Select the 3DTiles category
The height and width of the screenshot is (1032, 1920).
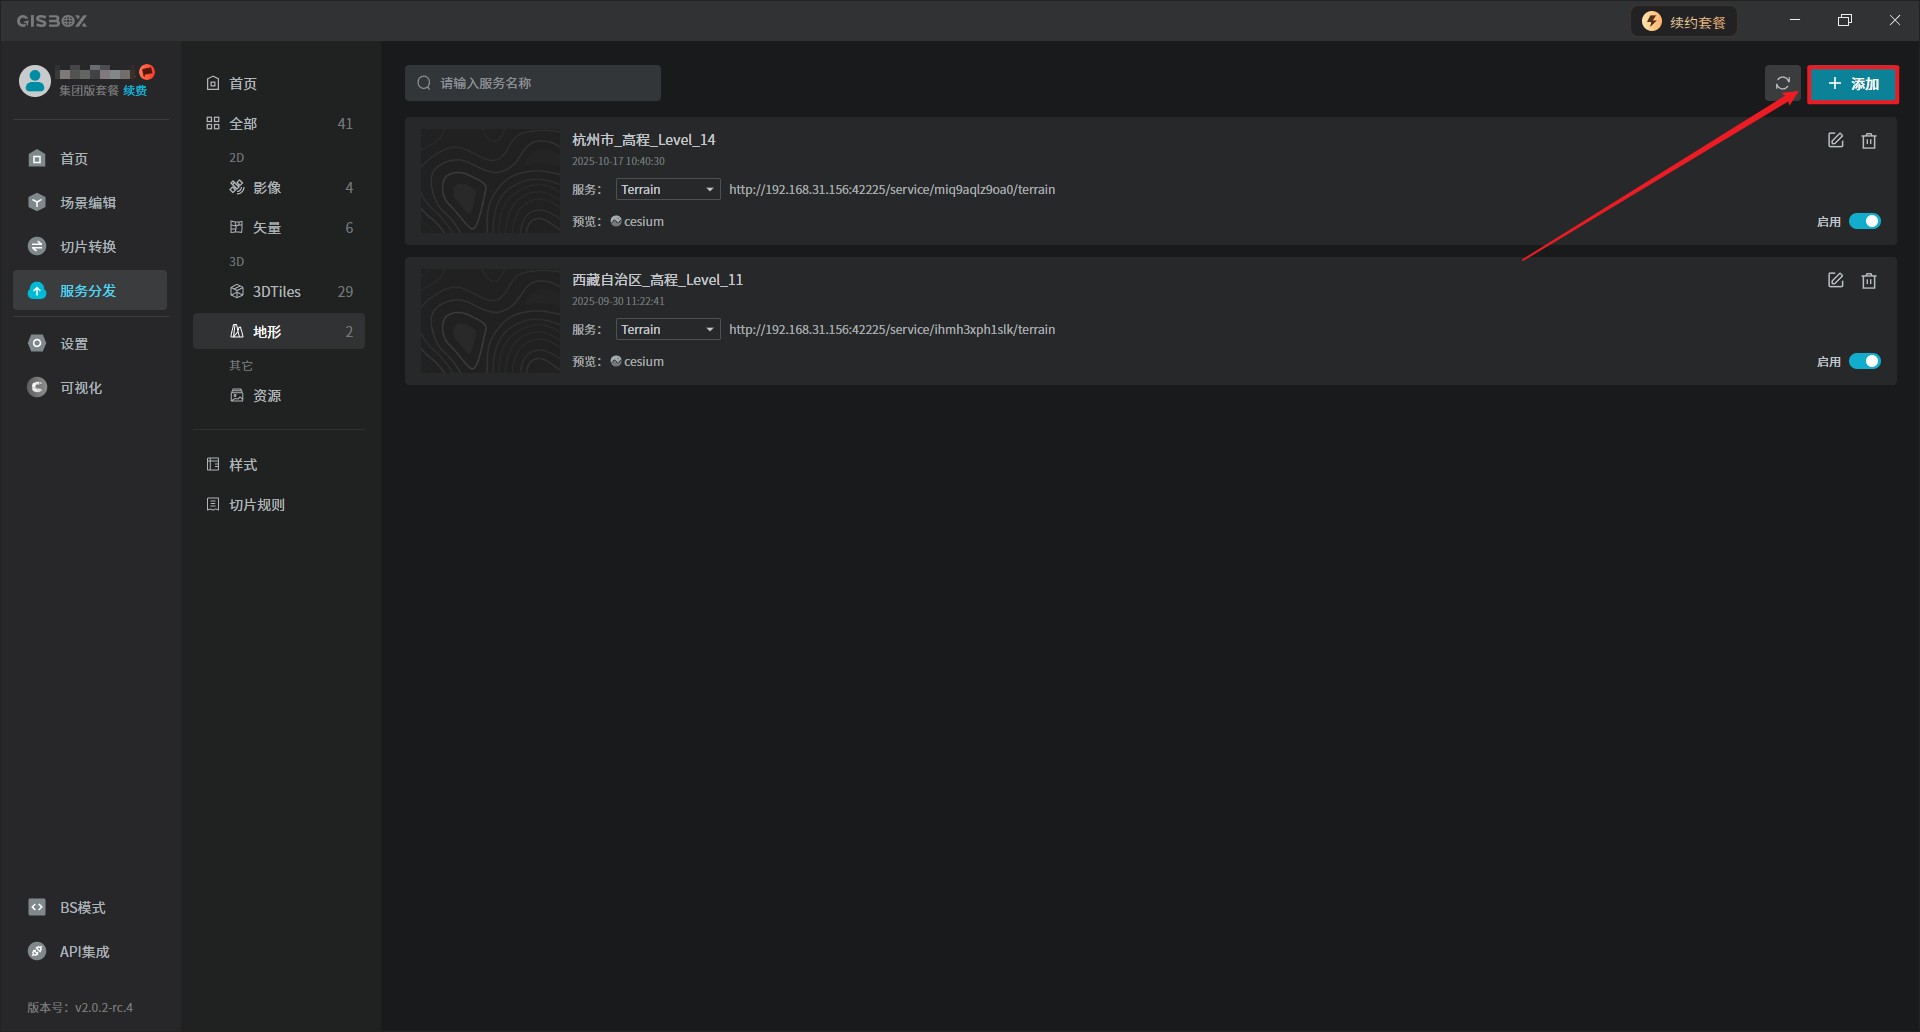(x=277, y=292)
